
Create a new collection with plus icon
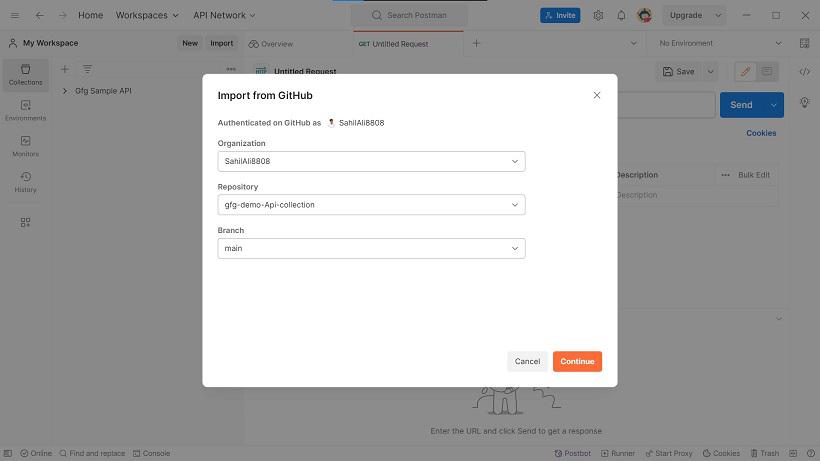click(x=64, y=69)
